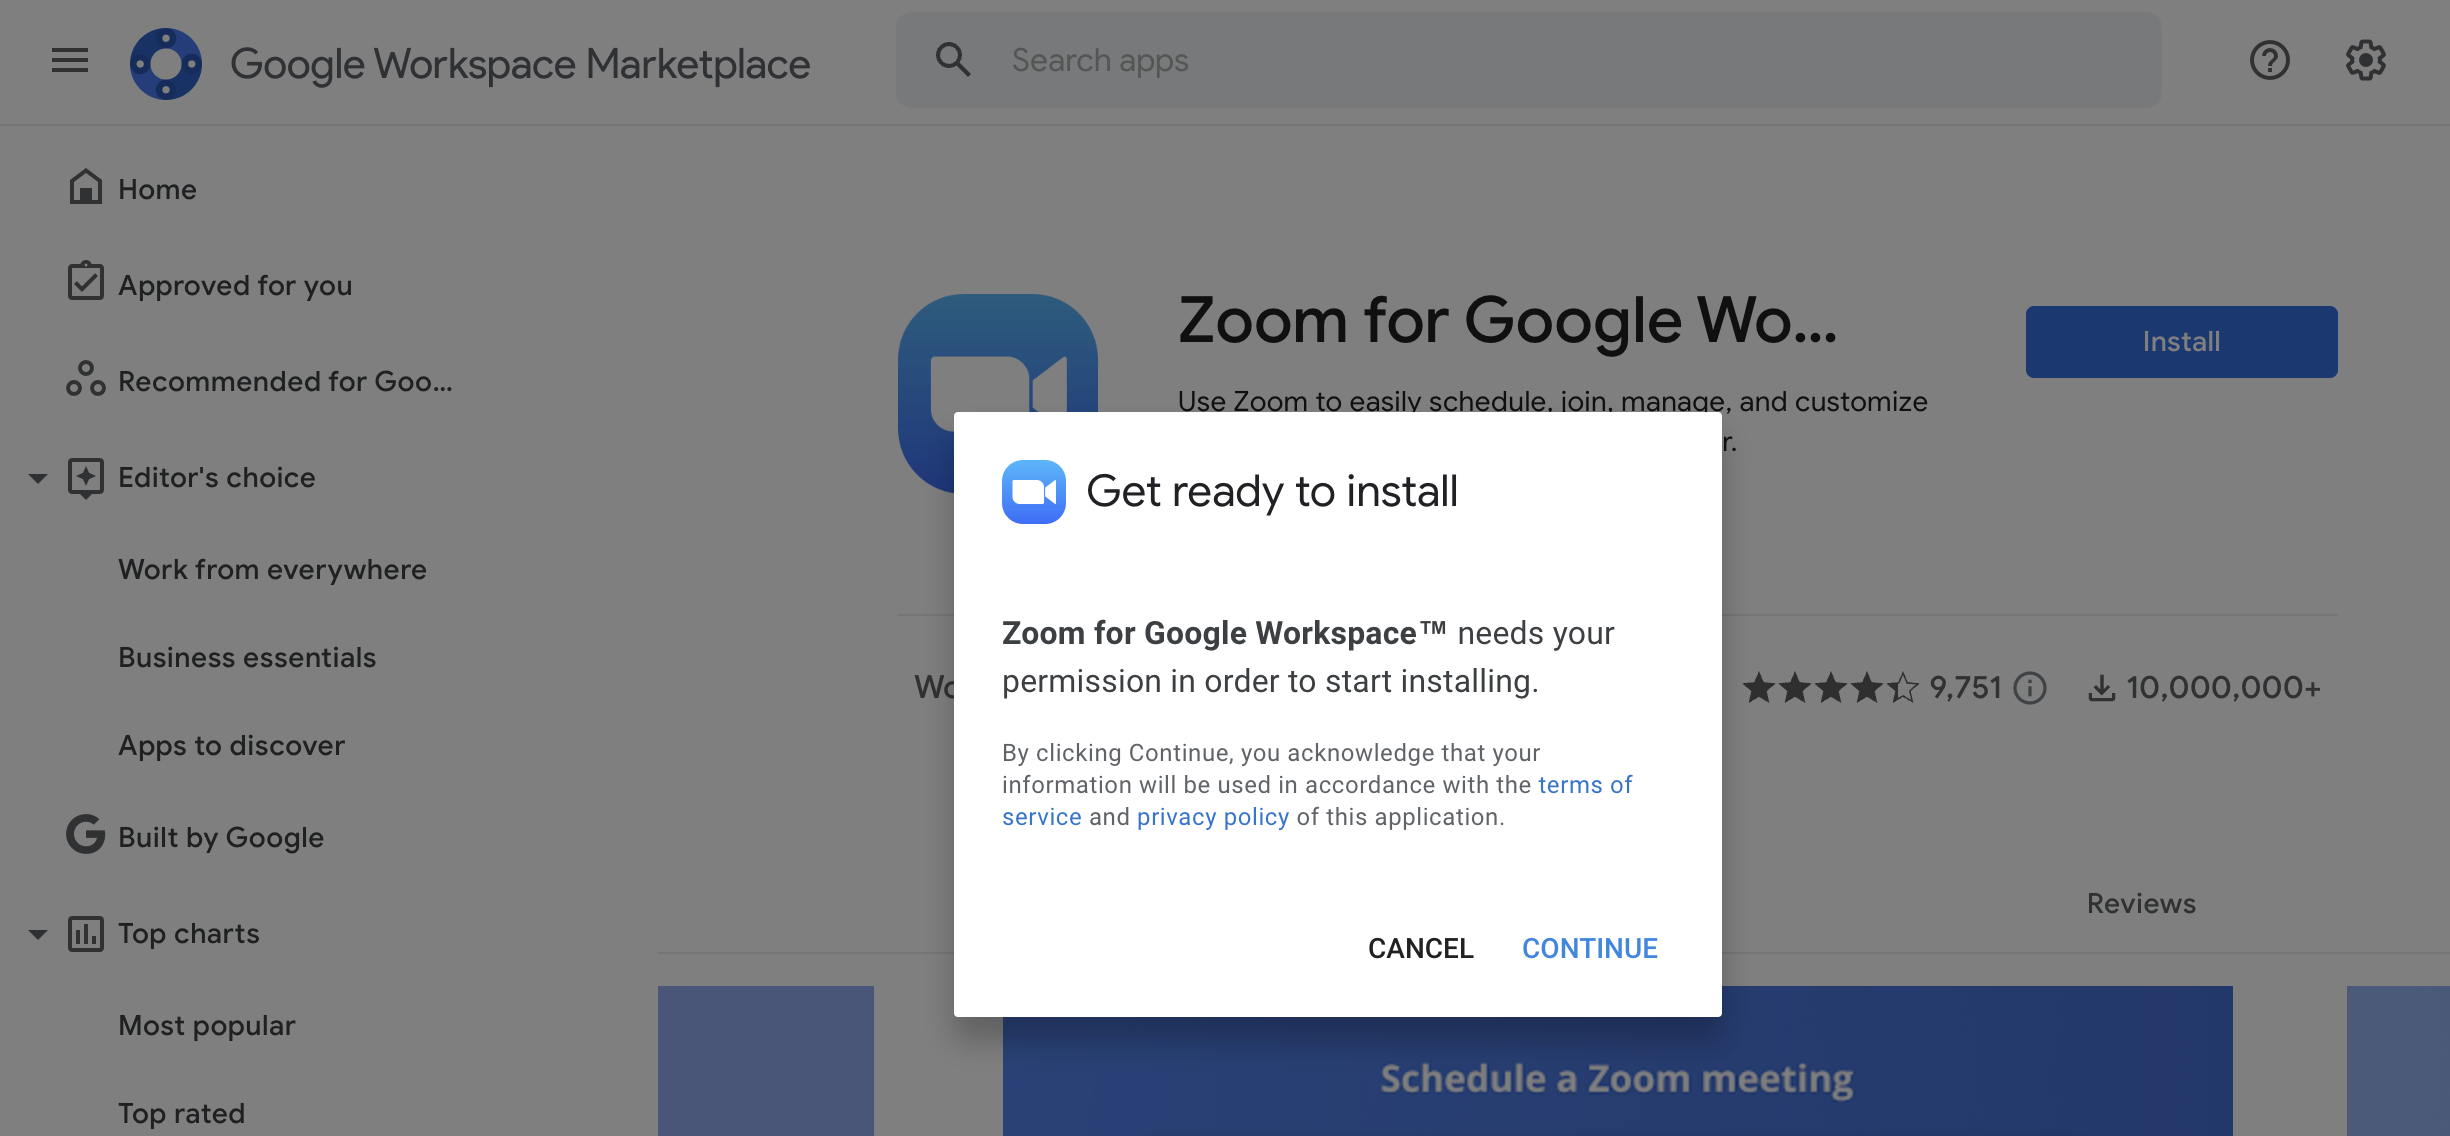The width and height of the screenshot is (2450, 1136).
Task: Click the rating info icon
Action: (2030, 688)
